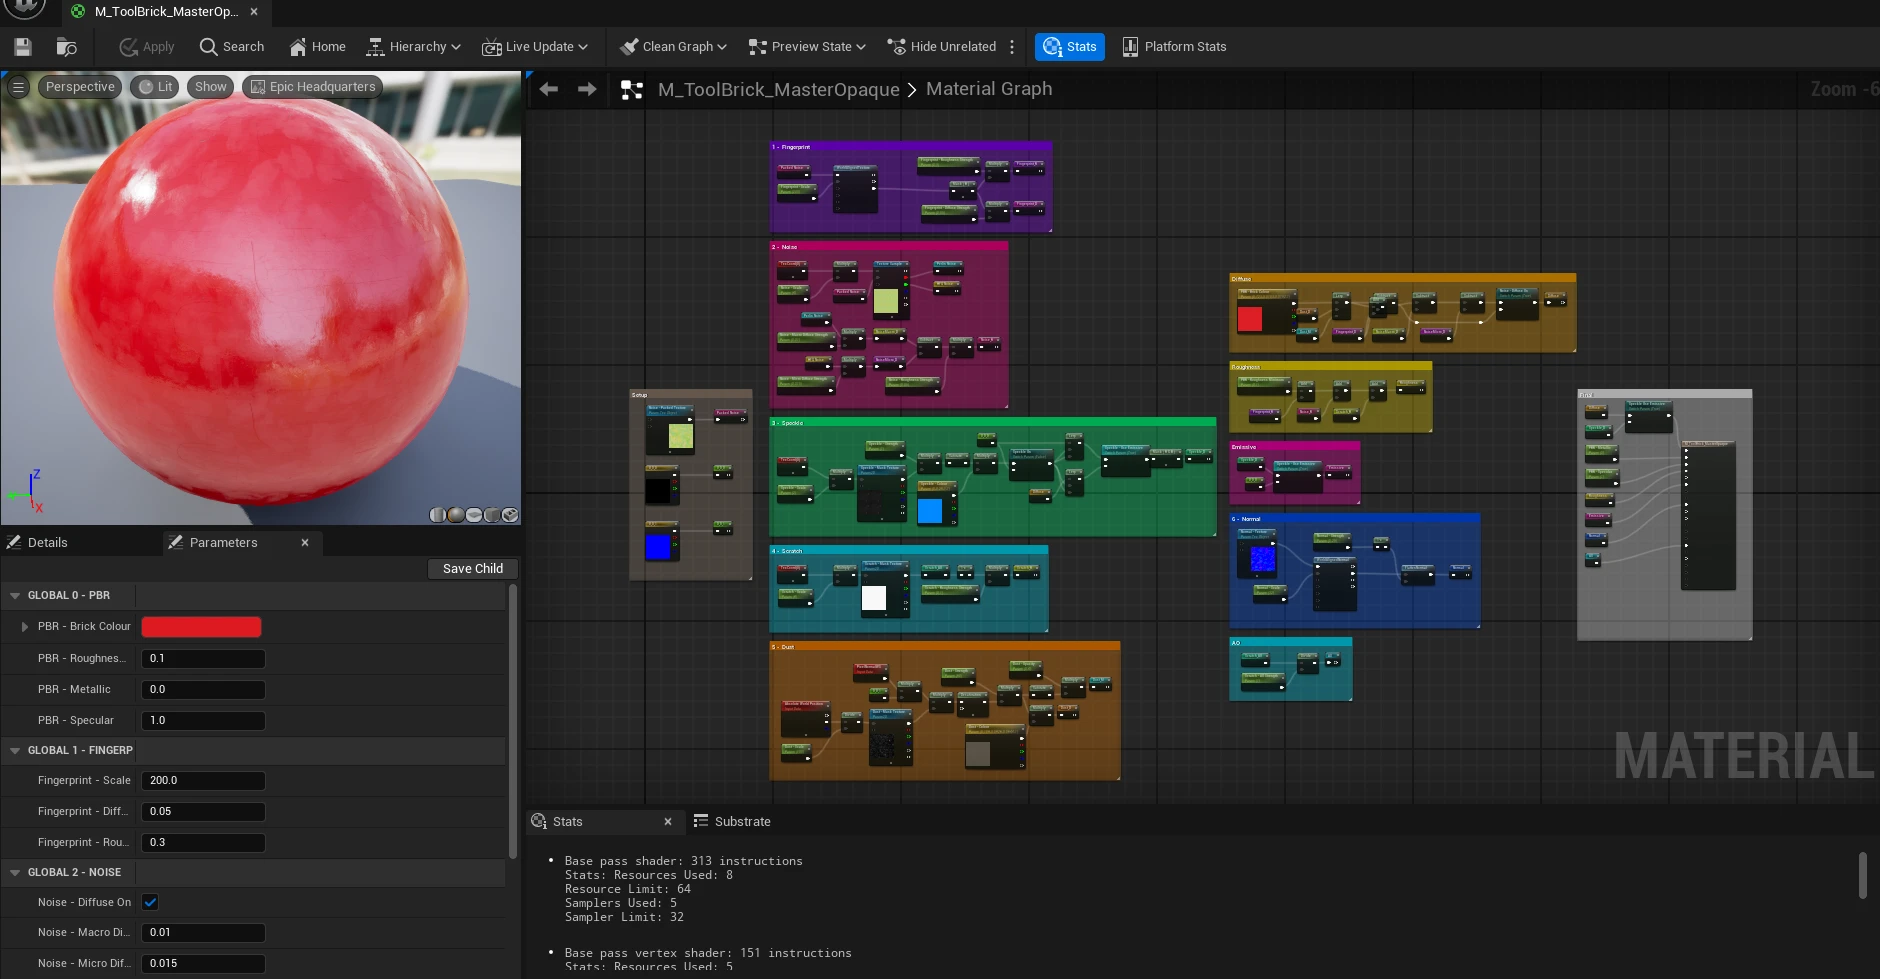
Task: Navigate back in the material graph
Action: click(549, 89)
